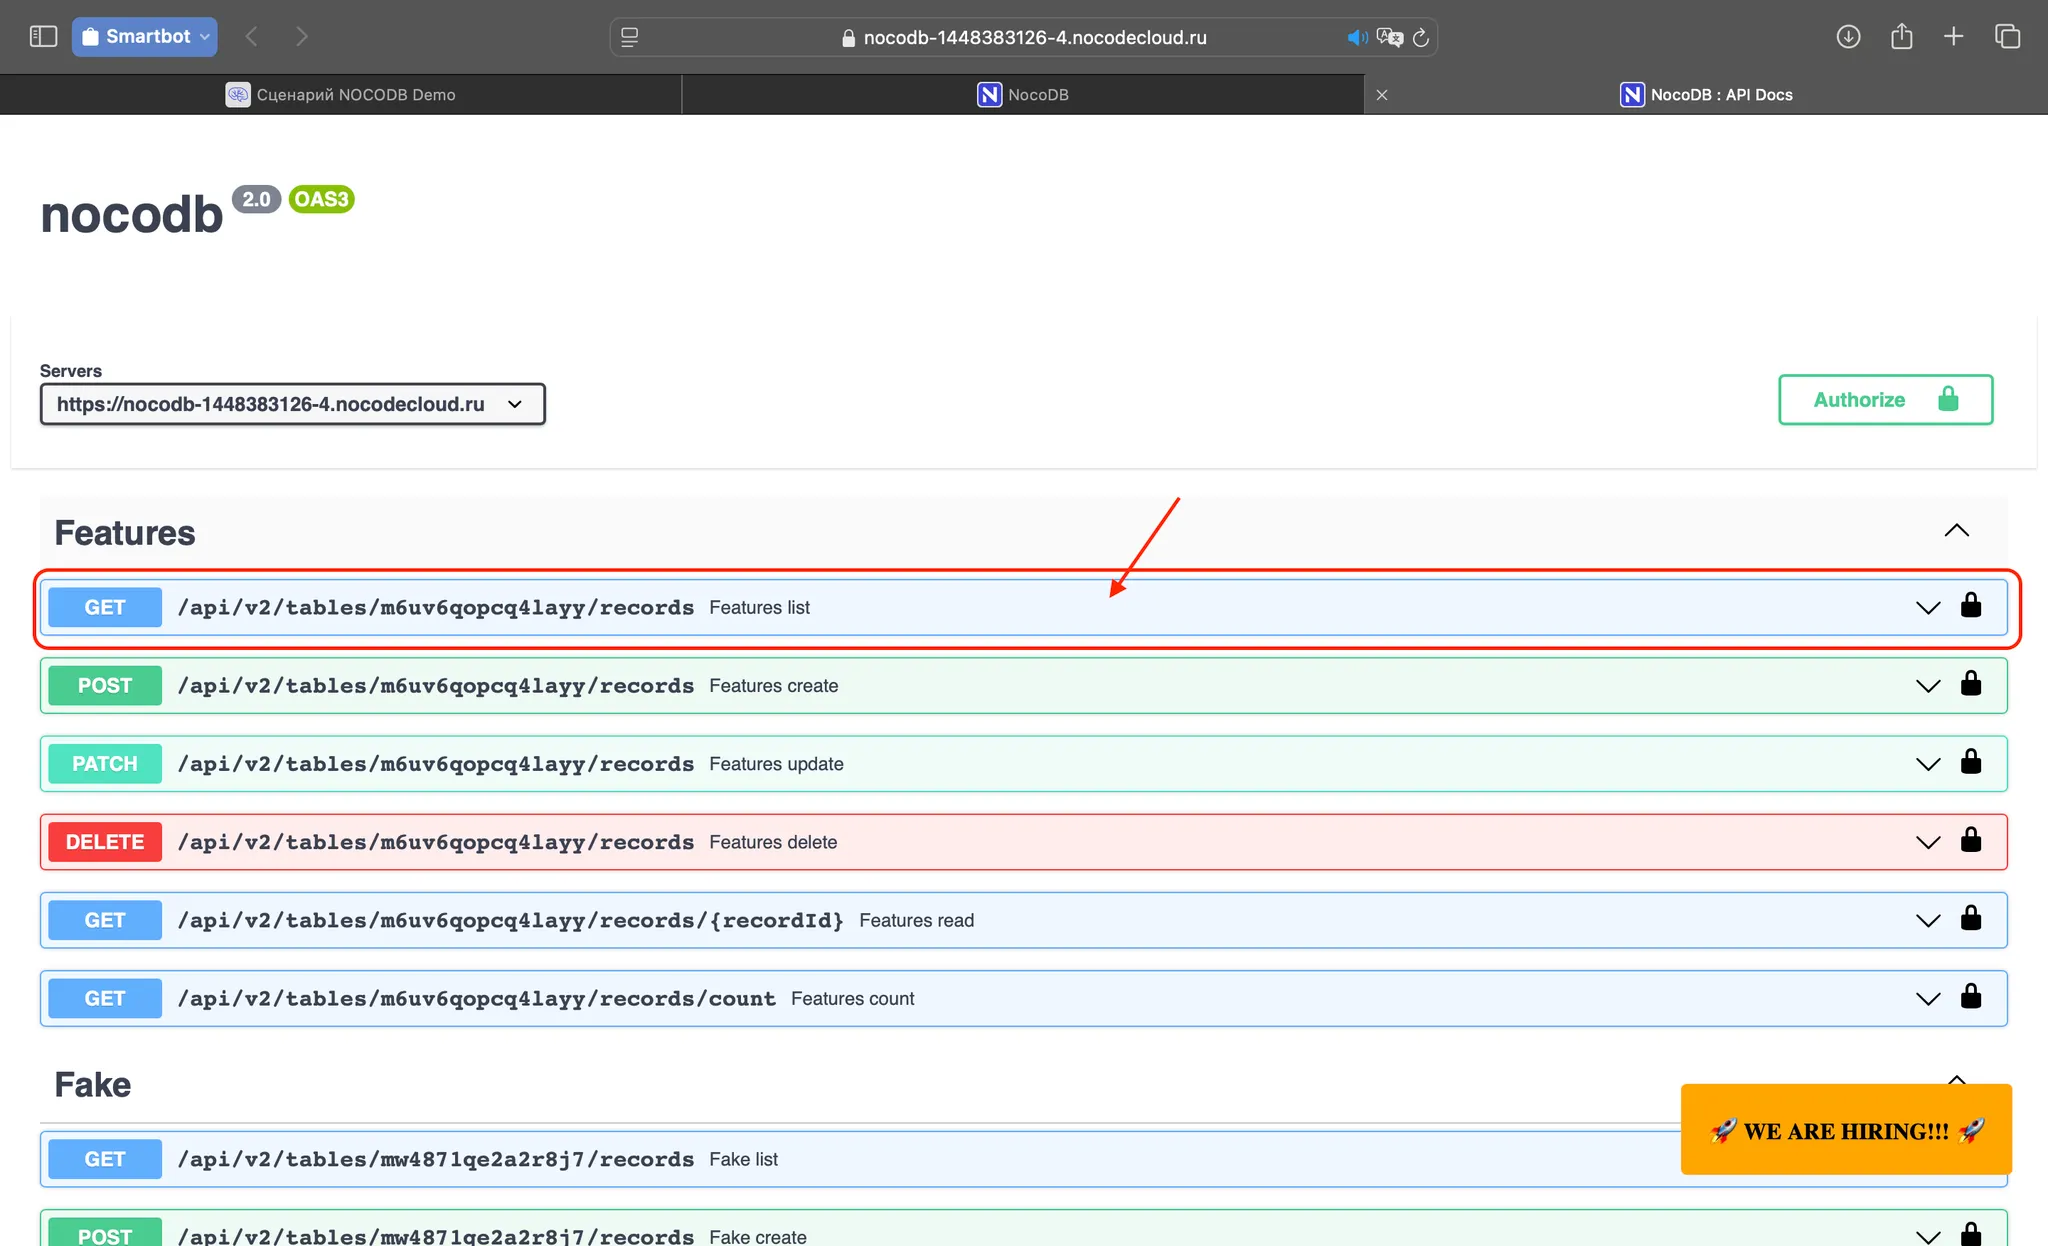This screenshot has height=1246, width=2048.
Task: Open new tab with plus icon
Action: tap(1953, 37)
